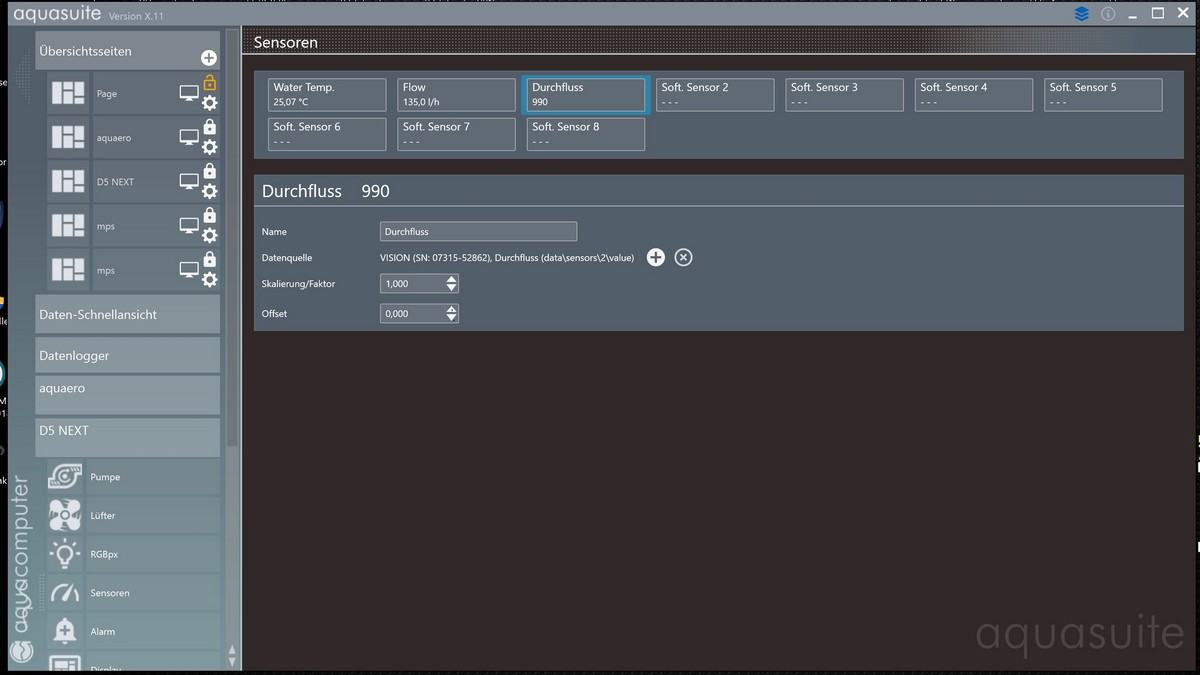Click the Name field containing Durchfluss

(479, 231)
